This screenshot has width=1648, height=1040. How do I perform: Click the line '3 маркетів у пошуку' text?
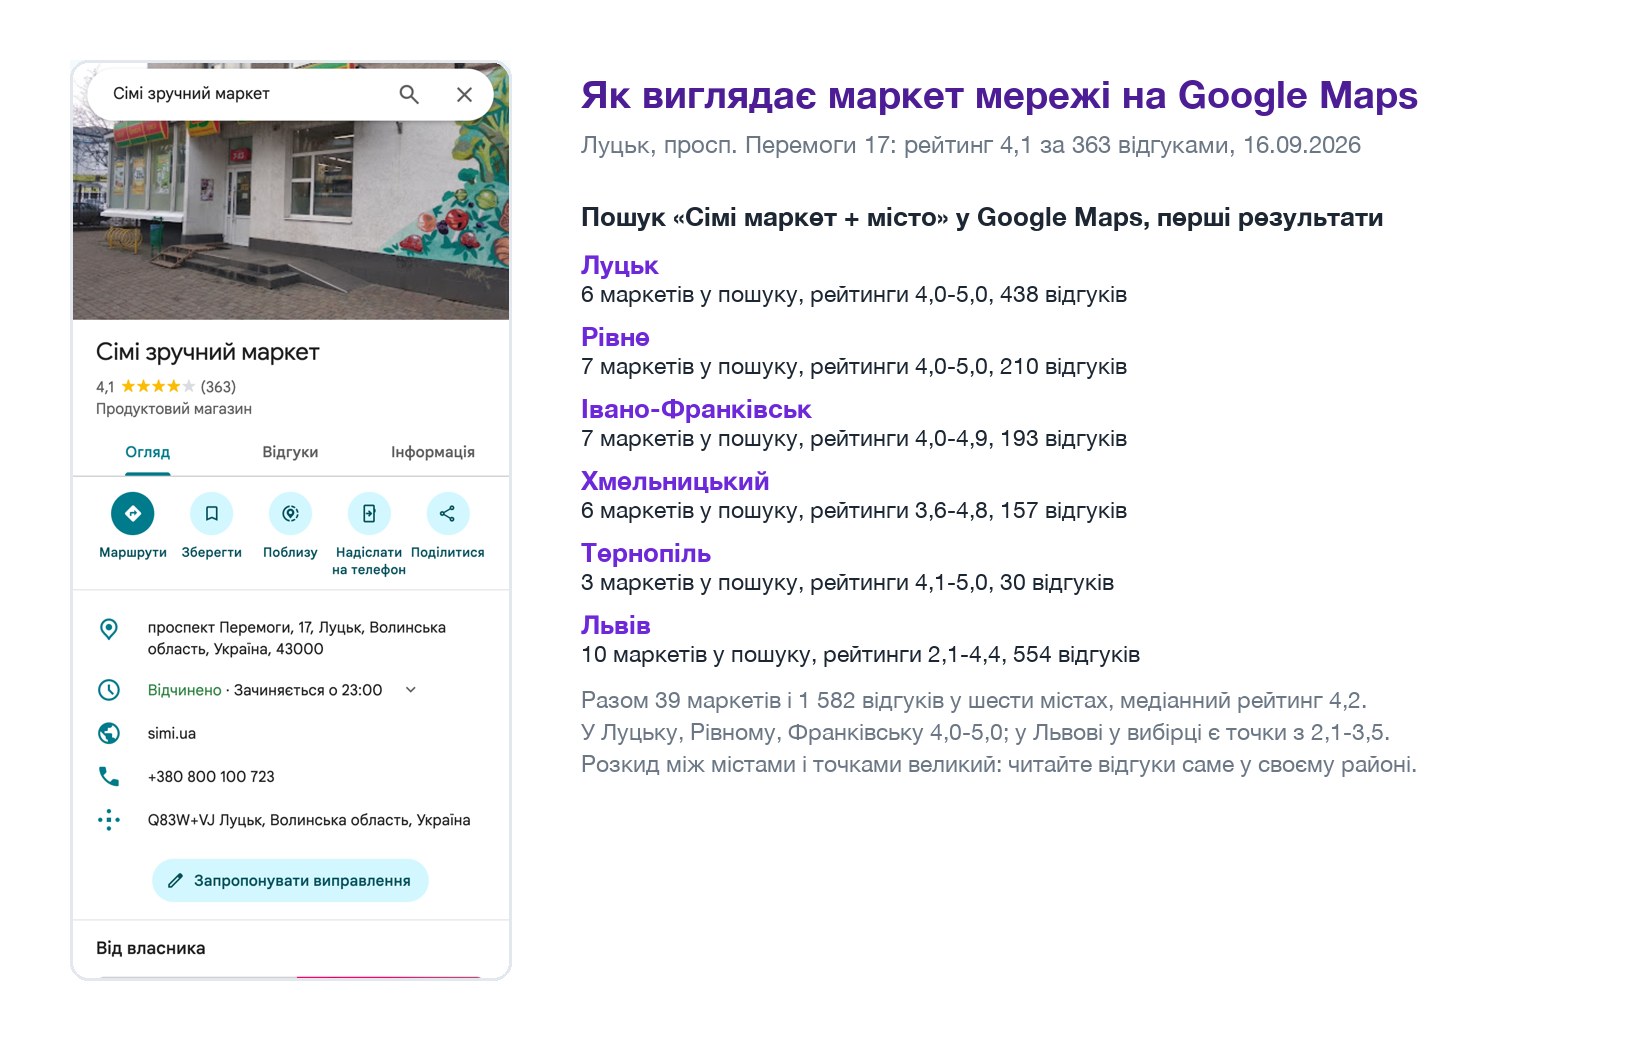847,582
